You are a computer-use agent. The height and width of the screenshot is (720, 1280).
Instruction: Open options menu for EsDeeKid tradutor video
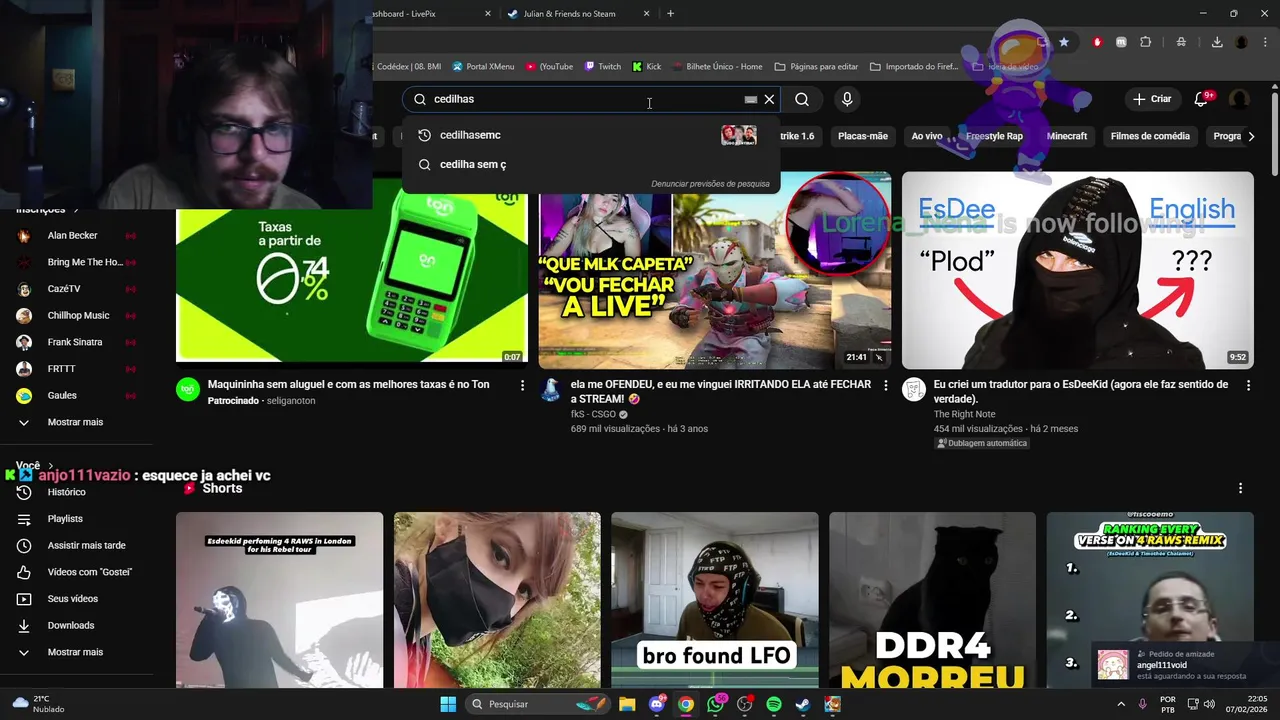(1248, 385)
